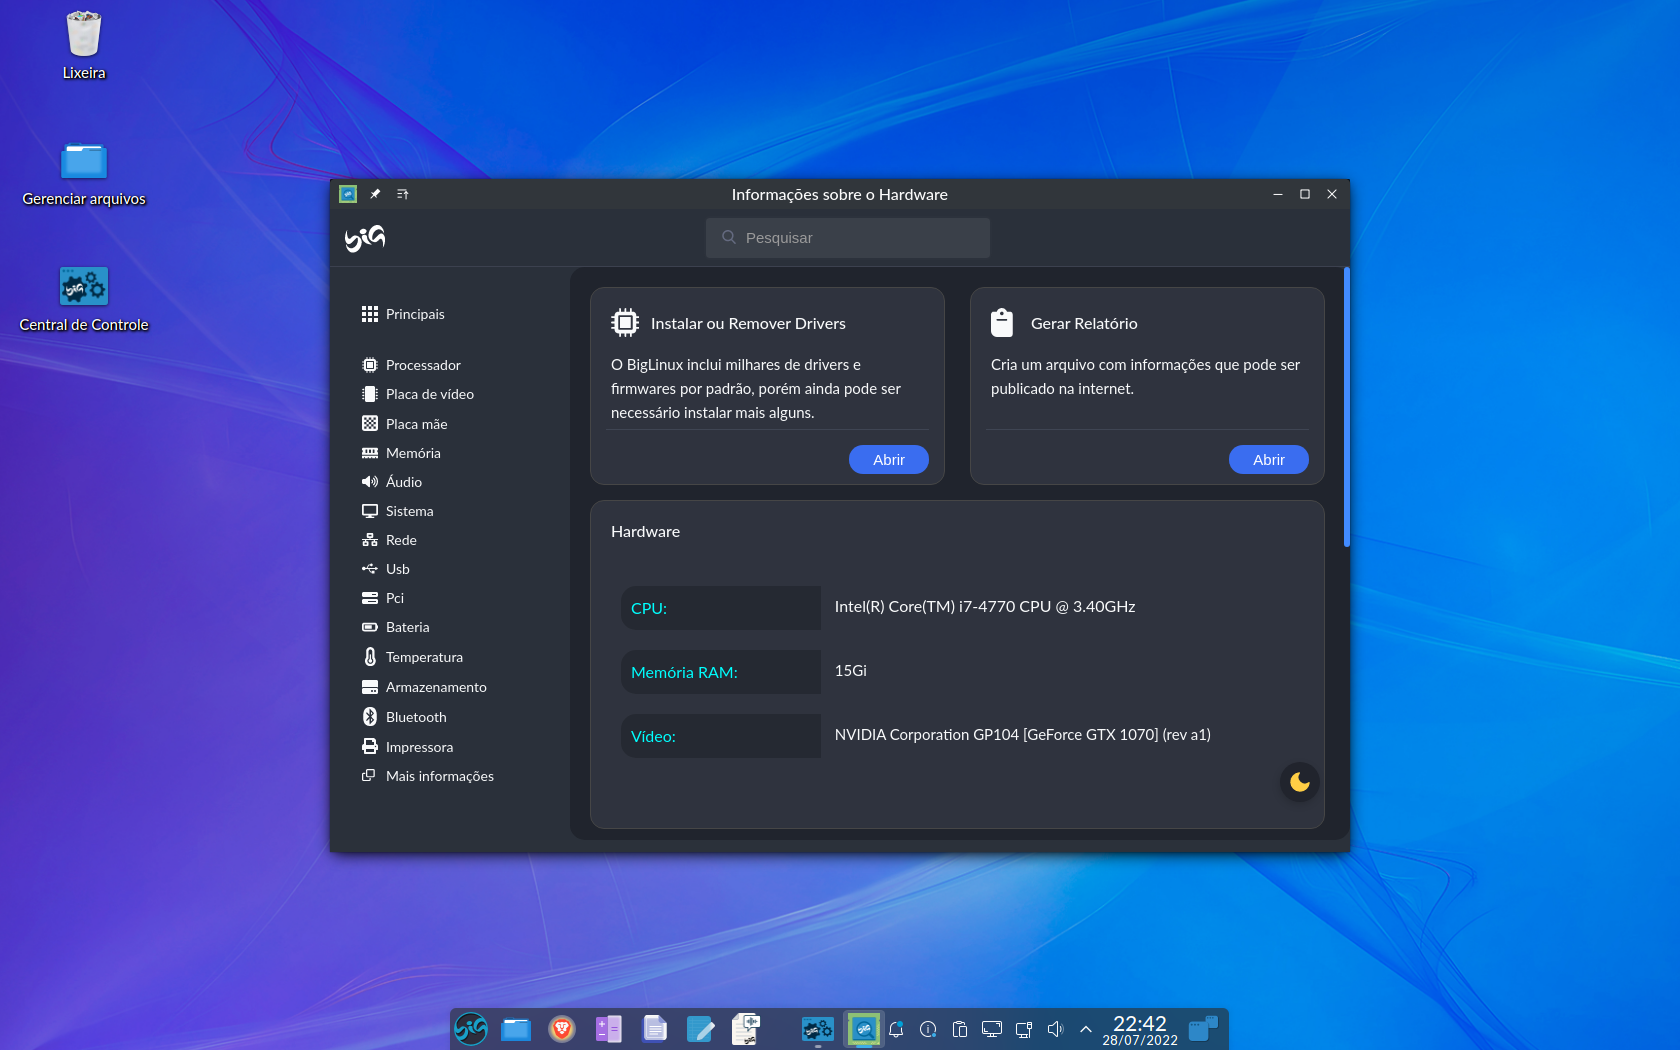Open the Memória category
1680x1050 pixels.
click(401, 453)
